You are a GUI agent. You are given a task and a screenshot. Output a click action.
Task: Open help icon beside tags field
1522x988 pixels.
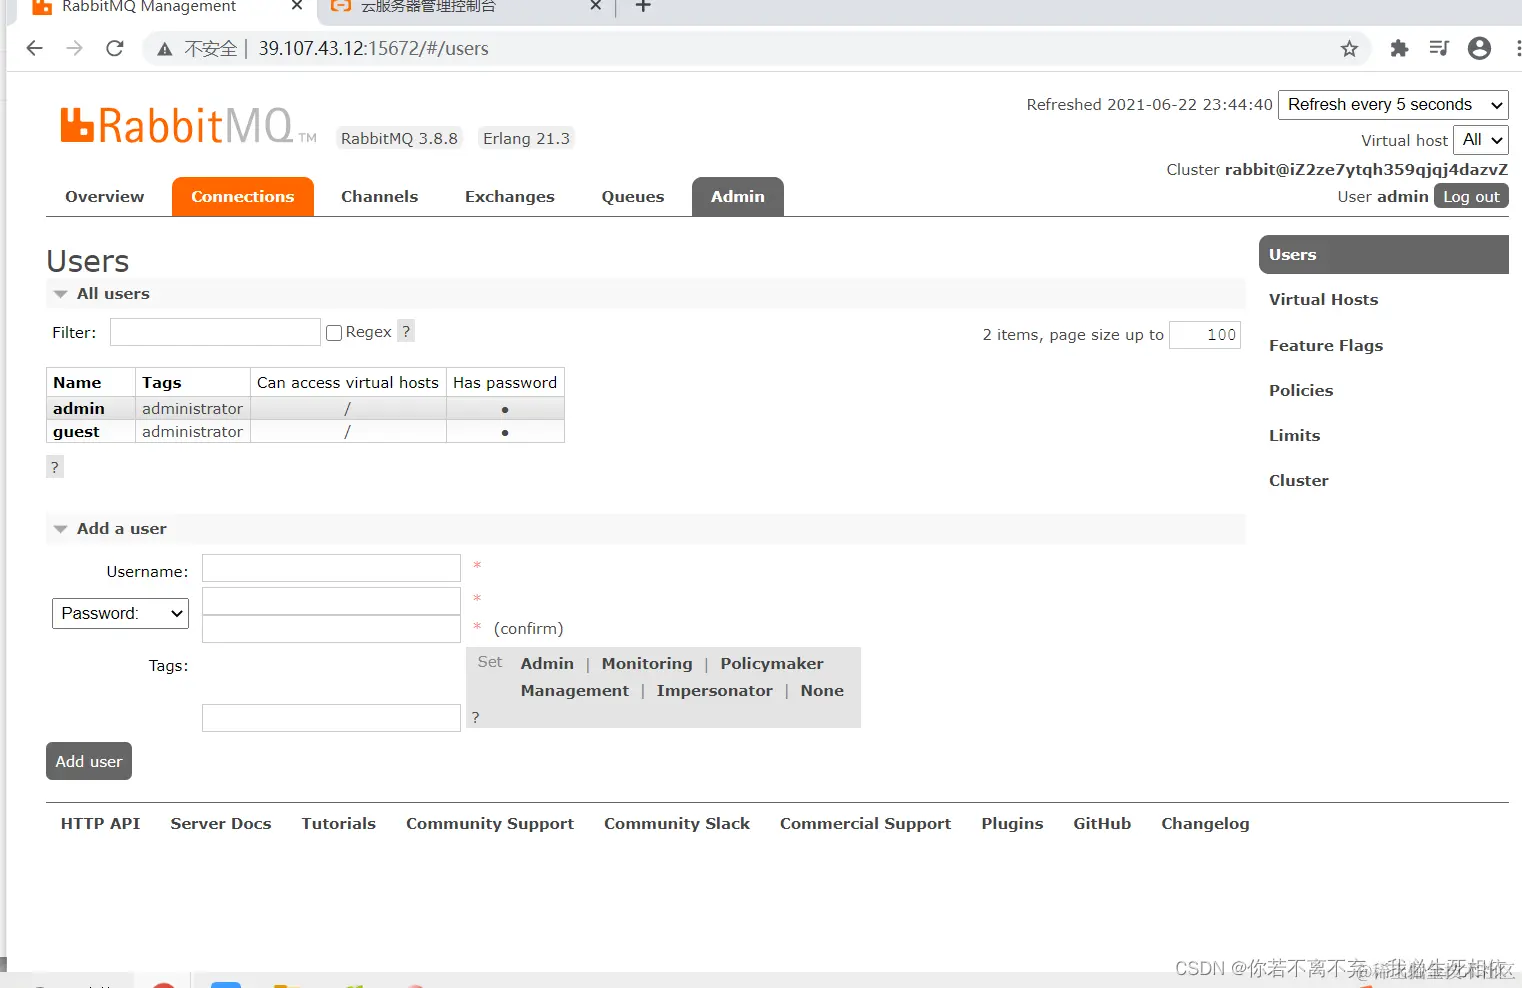point(475,717)
